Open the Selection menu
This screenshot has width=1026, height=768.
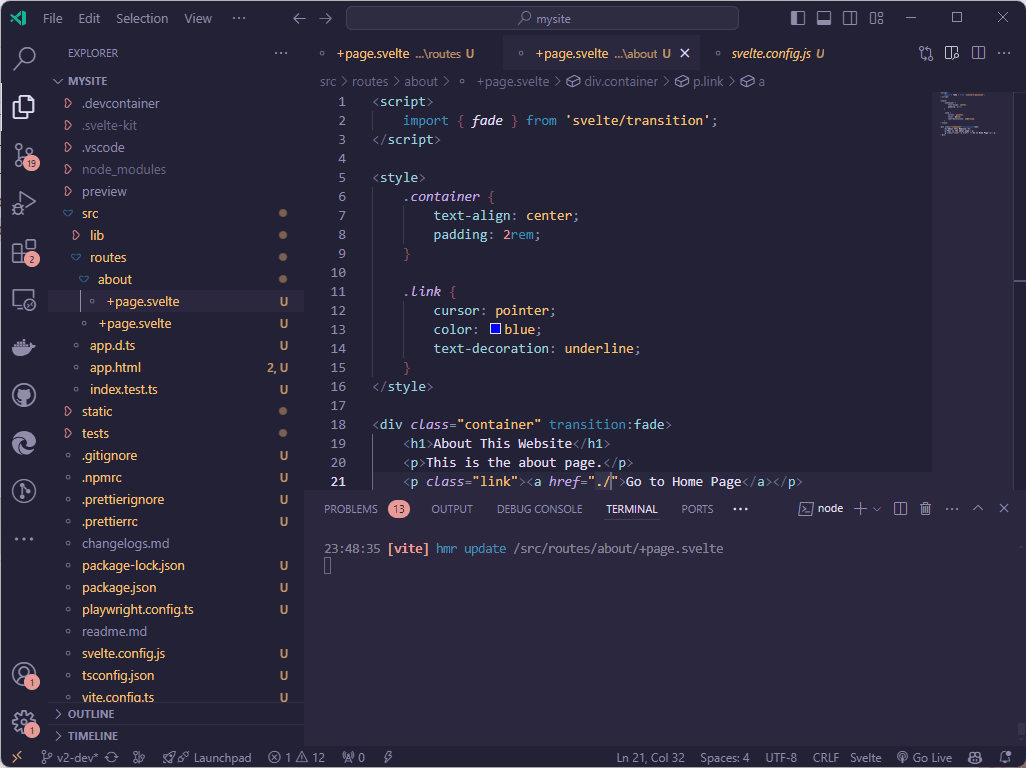142,18
